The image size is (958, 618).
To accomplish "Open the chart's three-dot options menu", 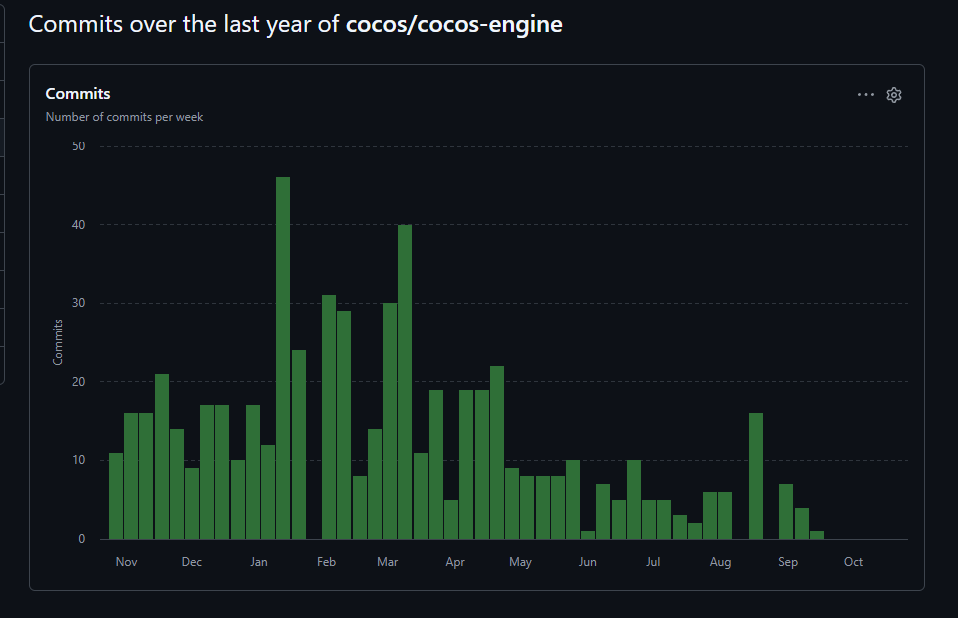I will [866, 95].
